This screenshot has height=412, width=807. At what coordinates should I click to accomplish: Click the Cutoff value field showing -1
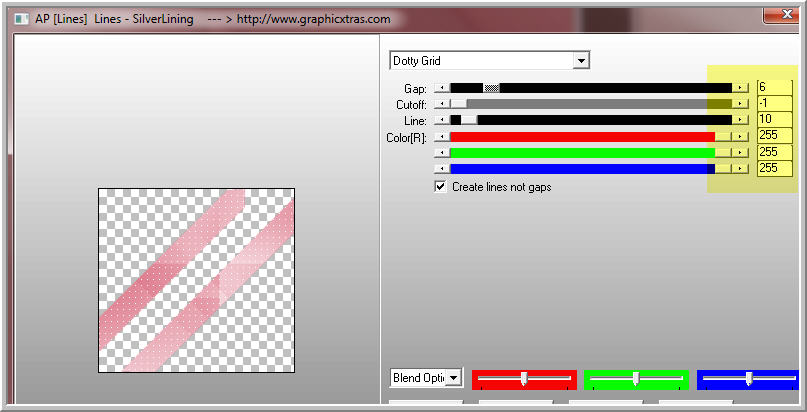(774, 103)
